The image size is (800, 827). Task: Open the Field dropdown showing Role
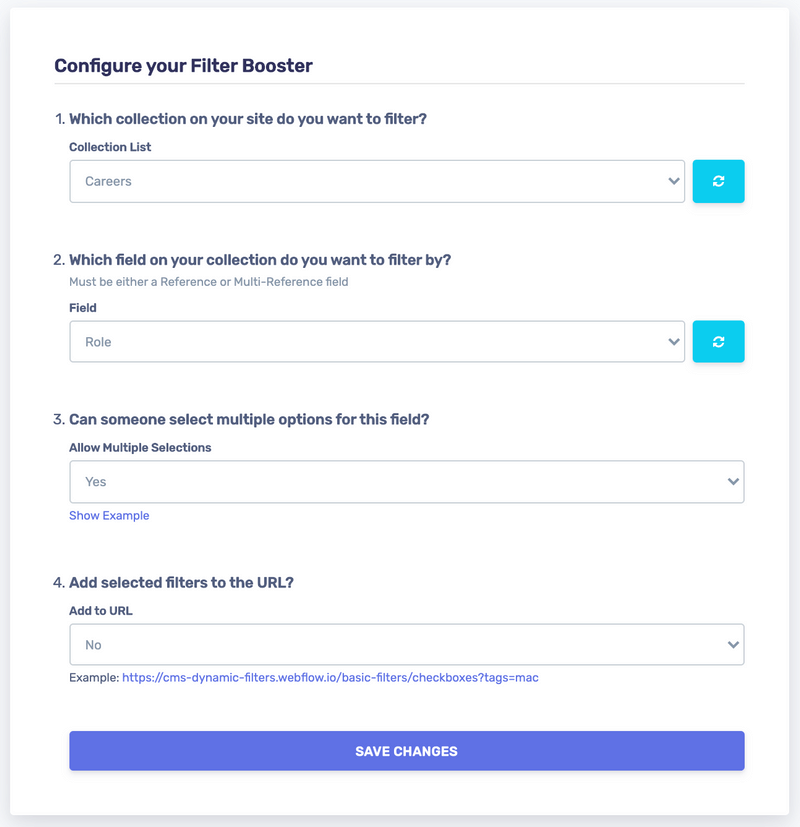pyautogui.click(x=377, y=341)
